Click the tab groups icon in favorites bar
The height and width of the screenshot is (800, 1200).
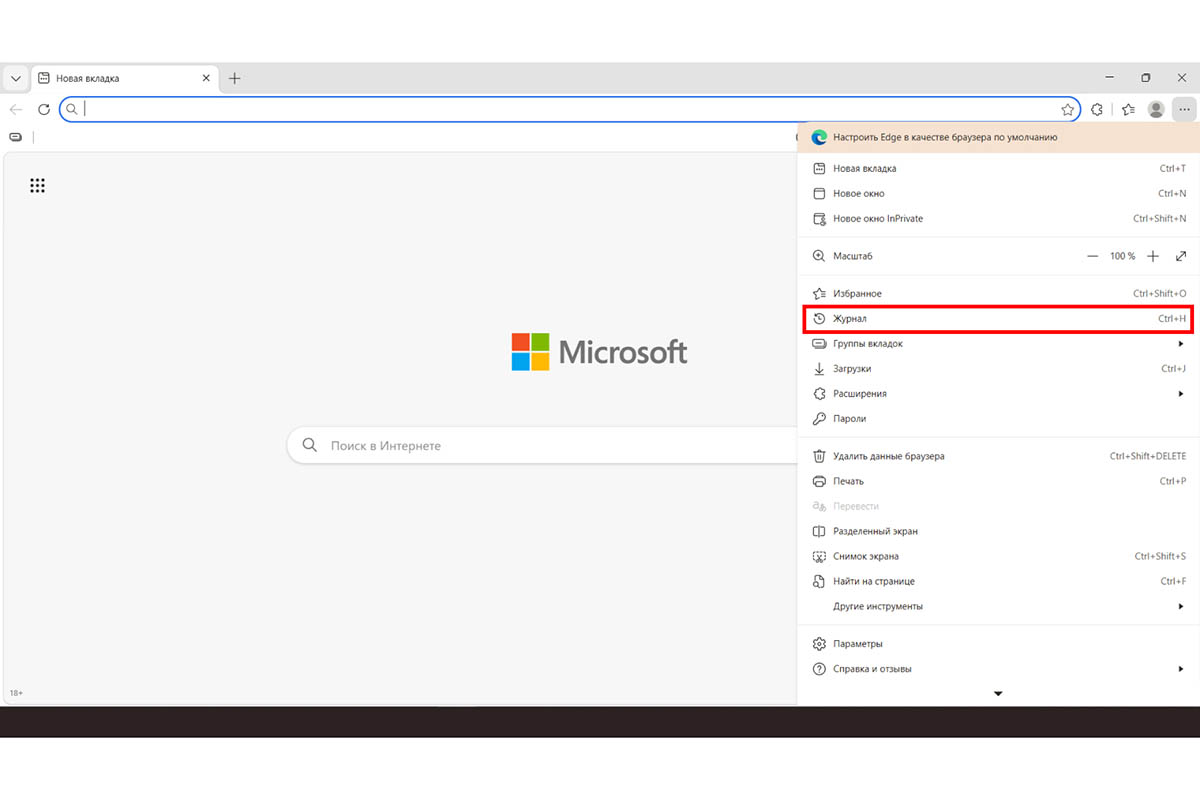tap(15, 137)
